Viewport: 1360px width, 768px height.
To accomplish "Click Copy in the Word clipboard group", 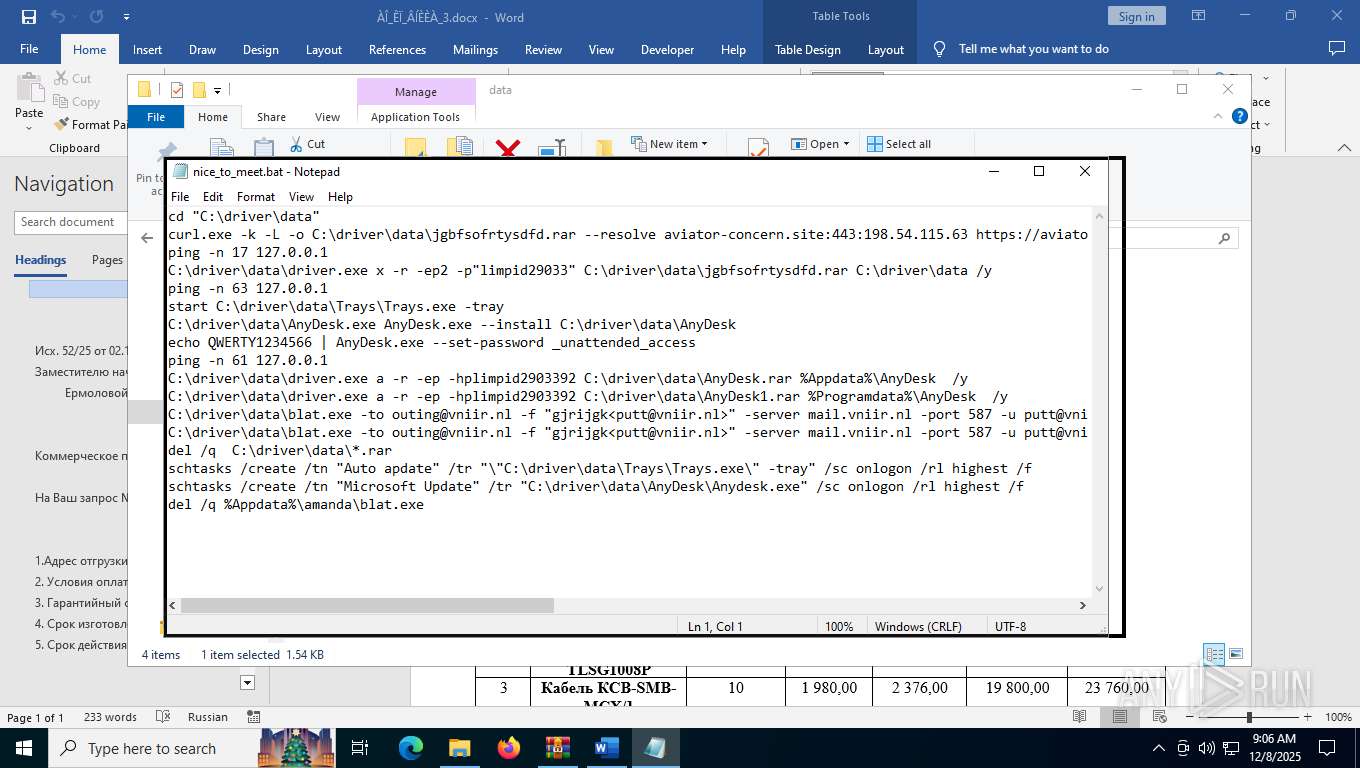I will [x=75, y=101].
